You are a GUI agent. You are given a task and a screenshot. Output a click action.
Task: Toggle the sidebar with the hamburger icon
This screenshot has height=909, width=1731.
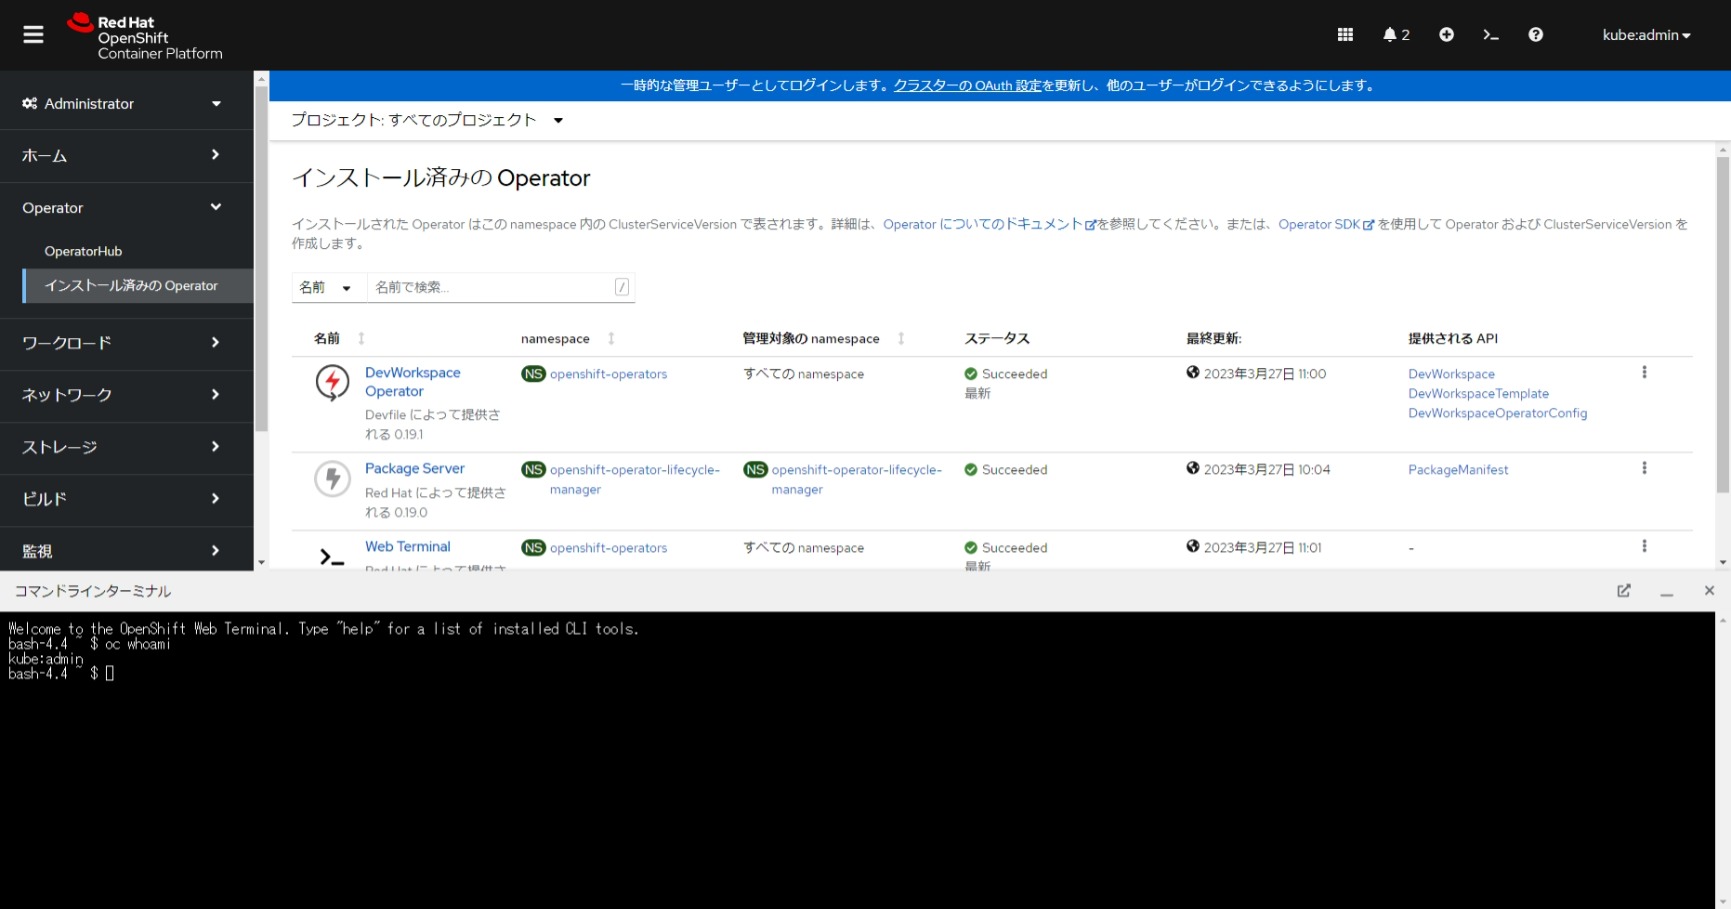point(32,32)
